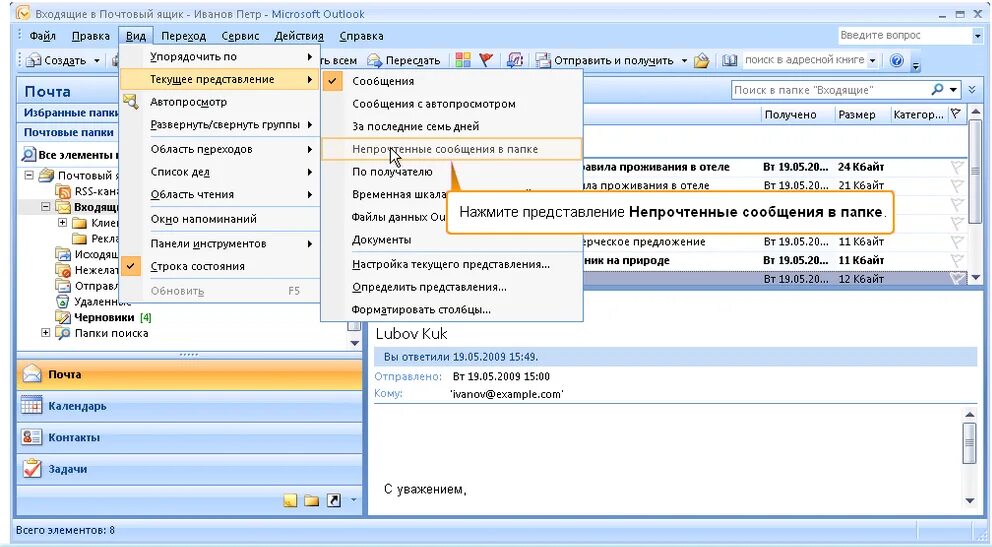This screenshot has width=992, height=547.
Task: Open Настройка текущего представления...
Action: tap(452, 264)
